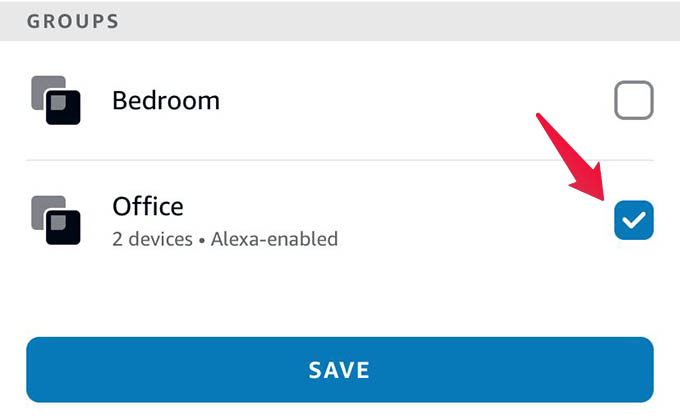This screenshot has height=419, width=680.
Task: Click the SAVE text label
Action: tap(339, 370)
